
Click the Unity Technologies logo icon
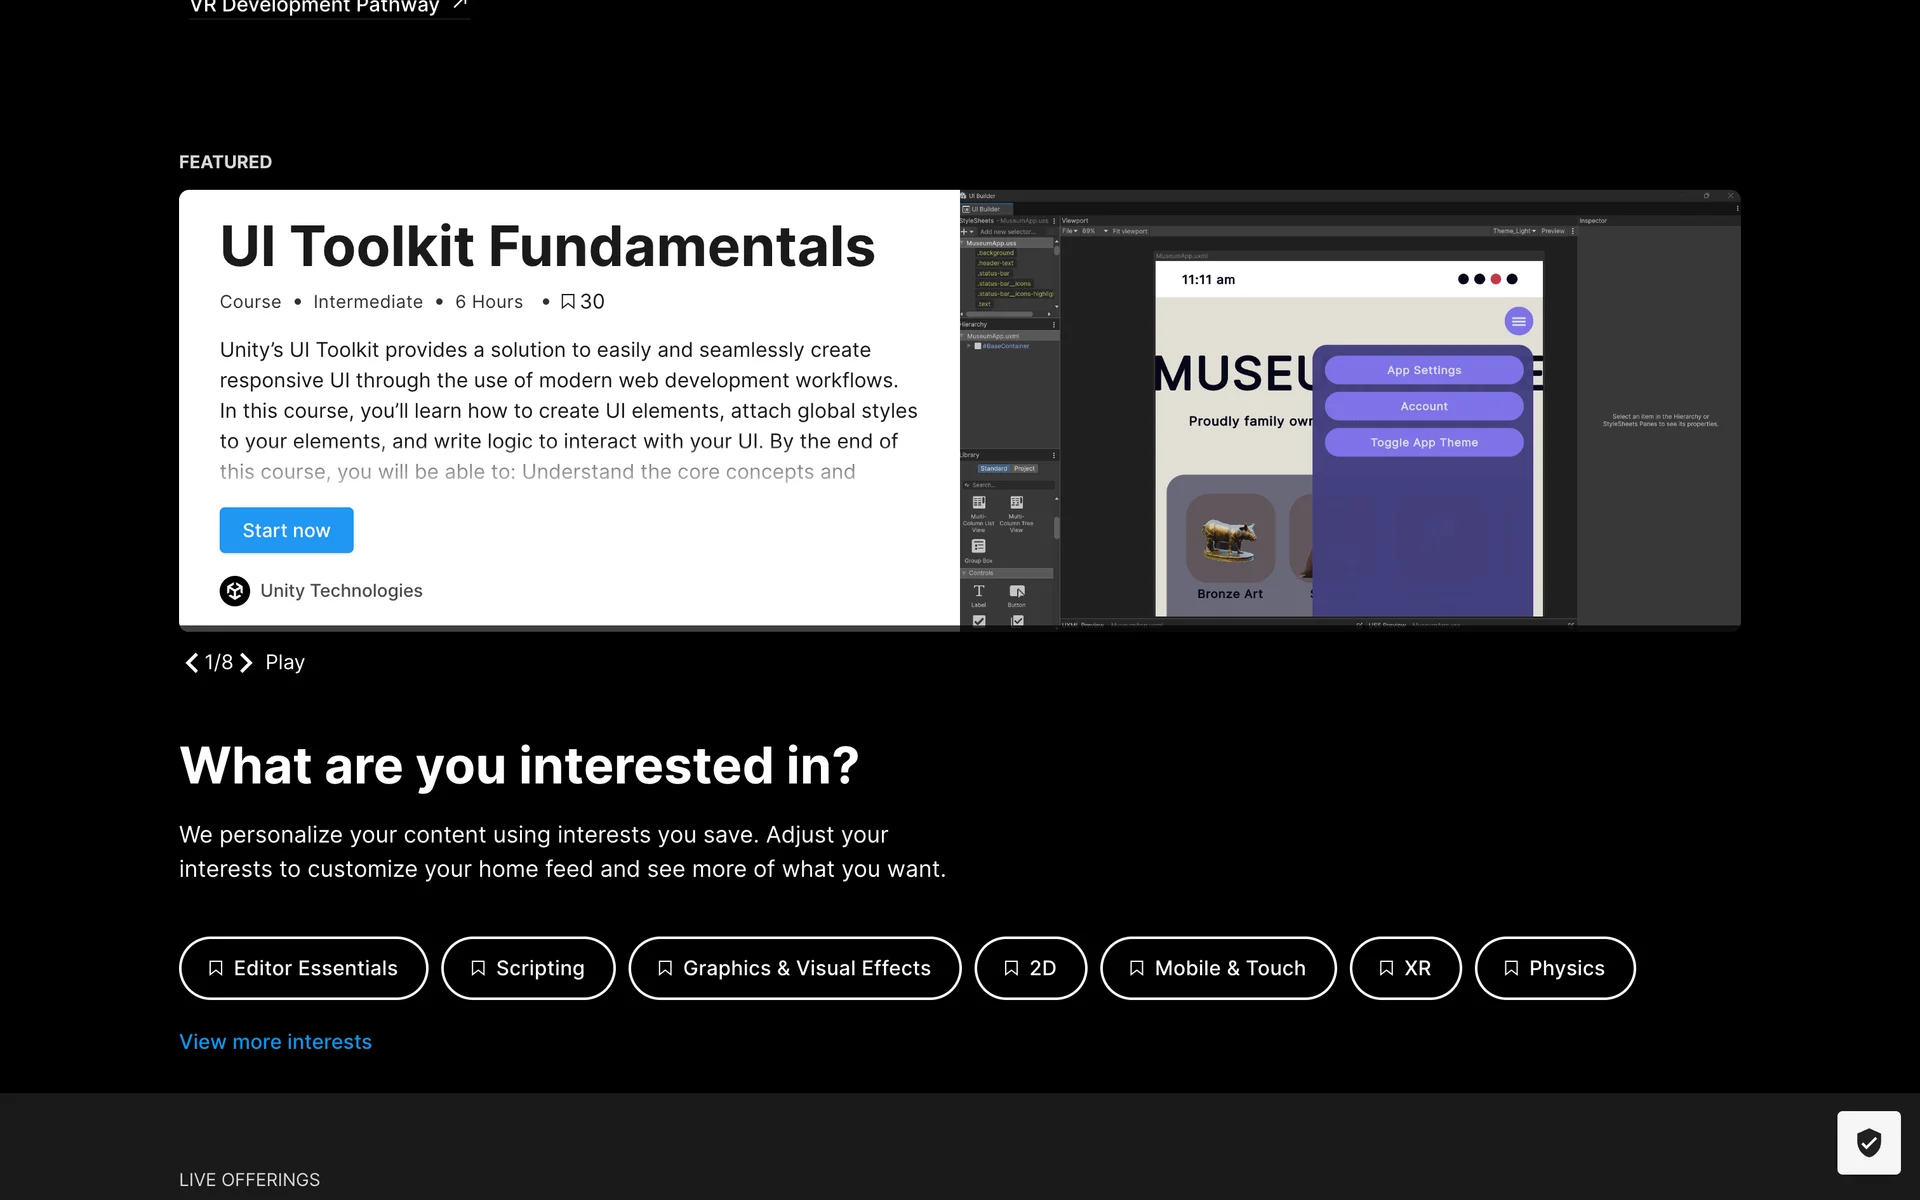click(x=235, y=591)
